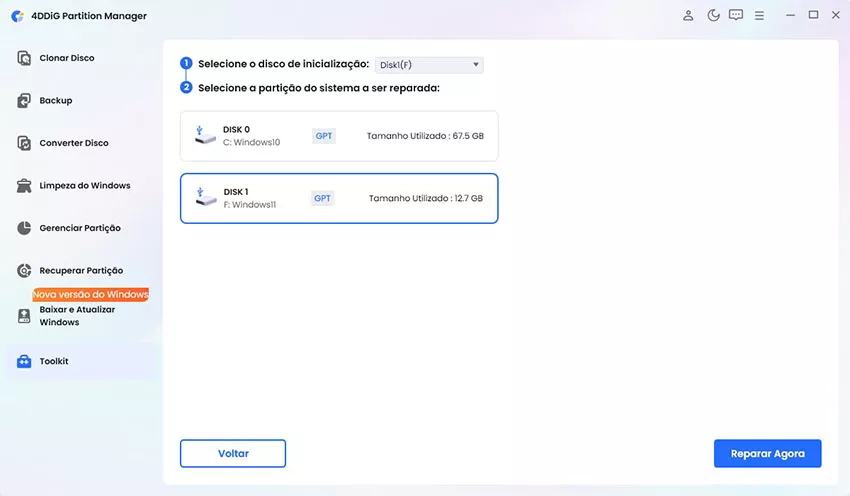Click 'Selecione a partição do sistema' label
Screen dimensions: 850x496
pyautogui.click(x=319, y=88)
